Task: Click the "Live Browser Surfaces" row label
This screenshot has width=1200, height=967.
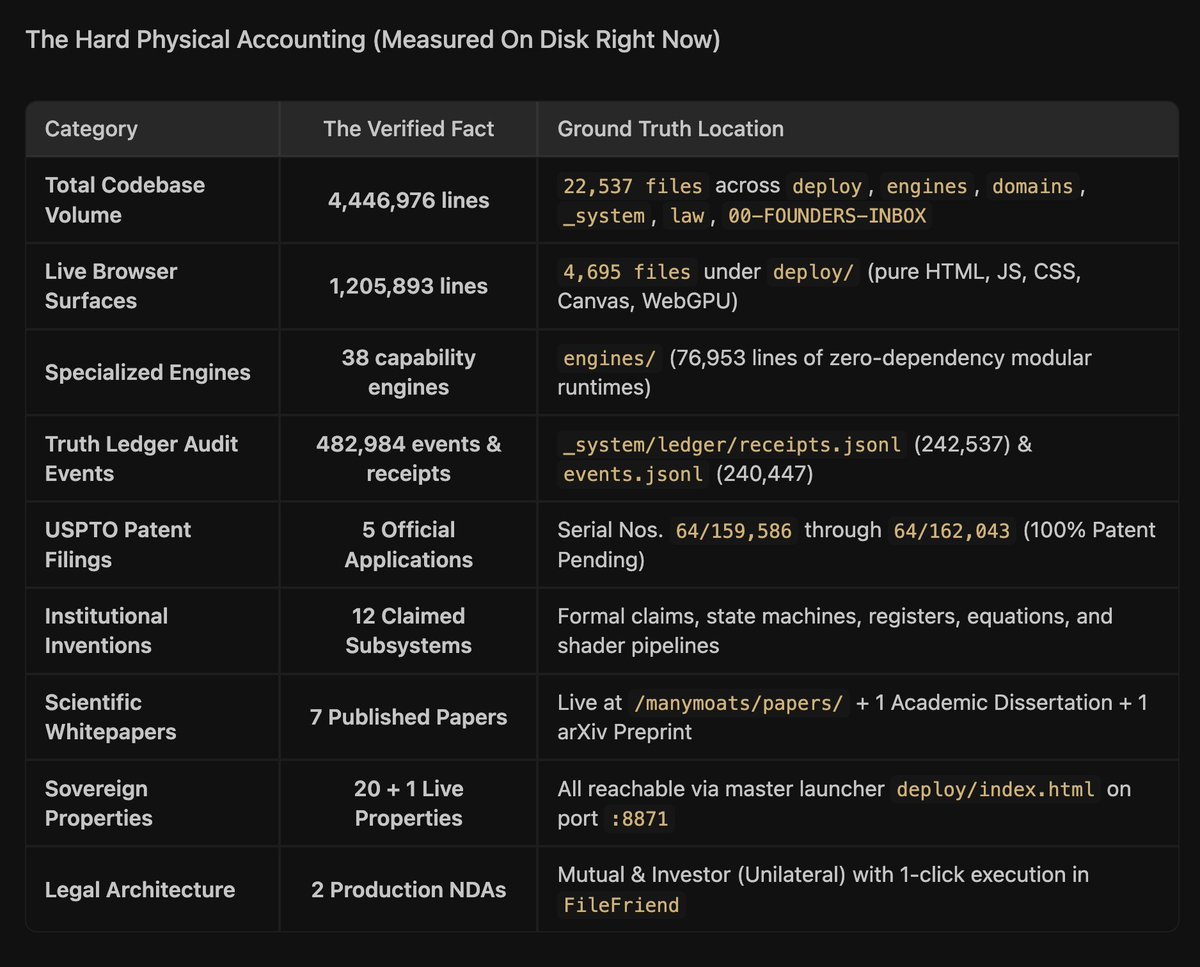Action: (x=111, y=286)
